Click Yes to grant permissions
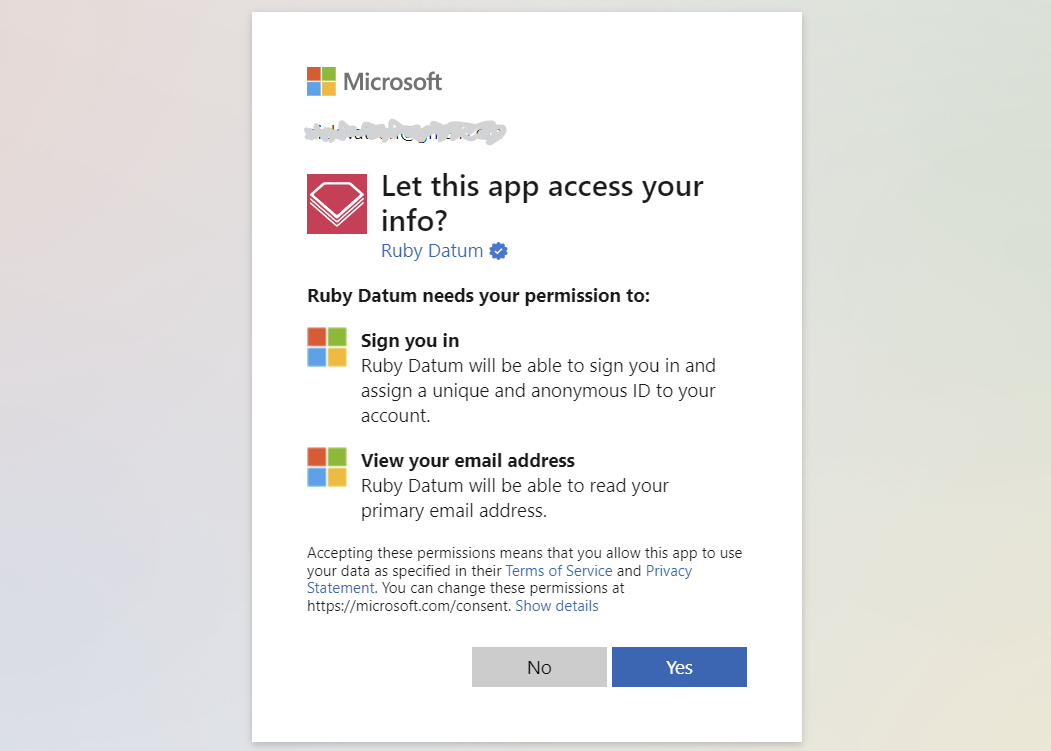 pyautogui.click(x=679, y=667)
